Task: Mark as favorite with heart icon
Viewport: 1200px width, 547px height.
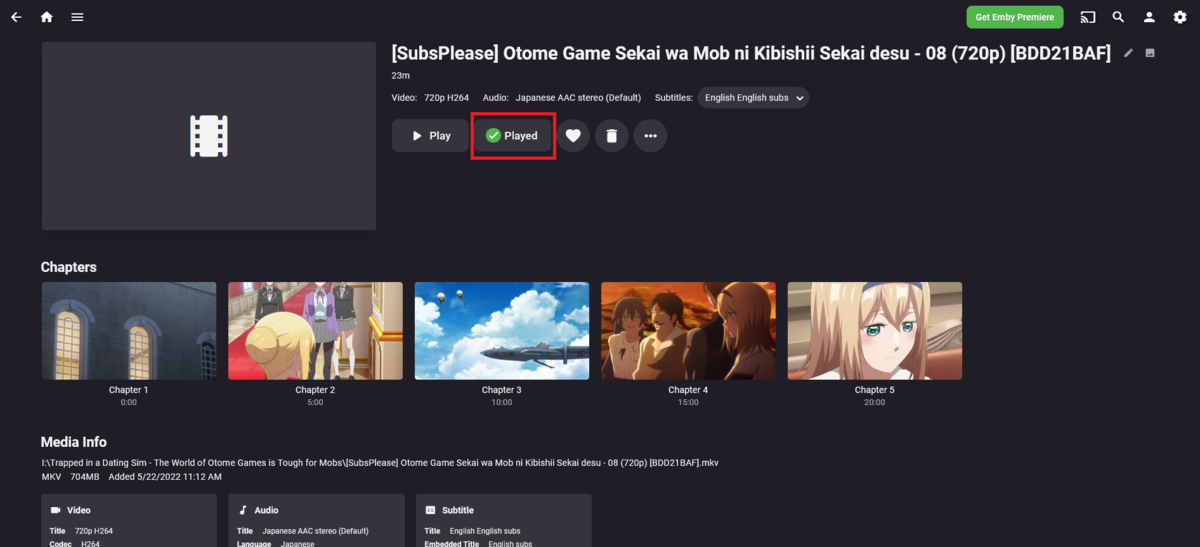Action: point(573,136)
